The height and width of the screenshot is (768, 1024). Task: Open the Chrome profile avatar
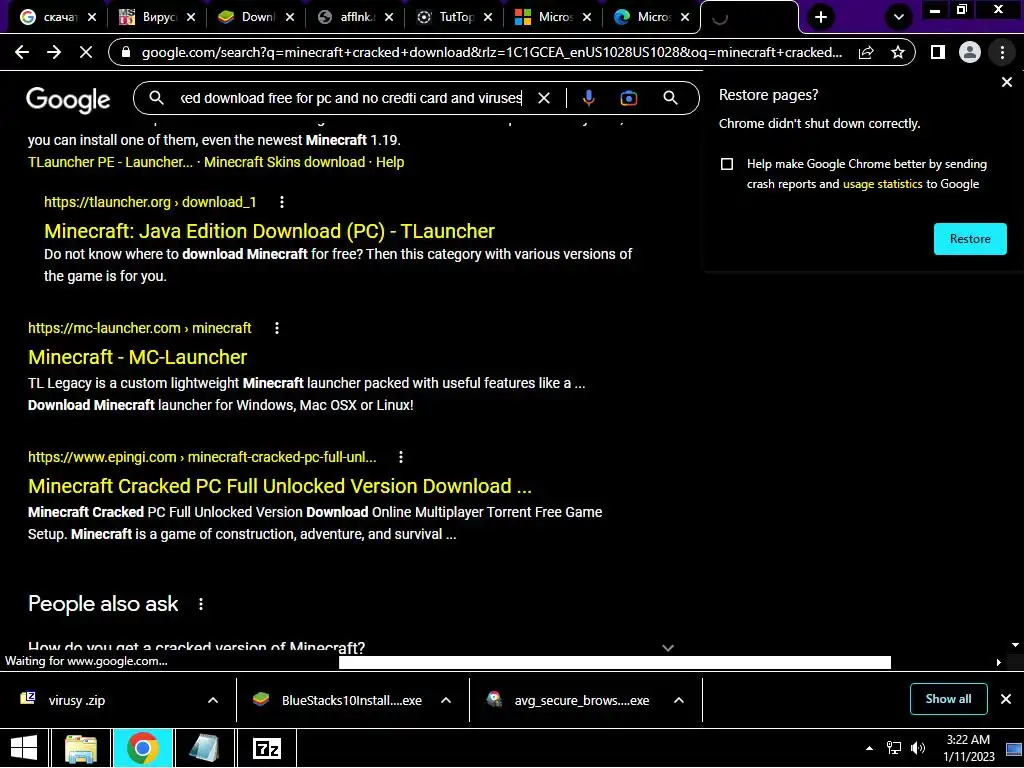(x=970, y=52)
